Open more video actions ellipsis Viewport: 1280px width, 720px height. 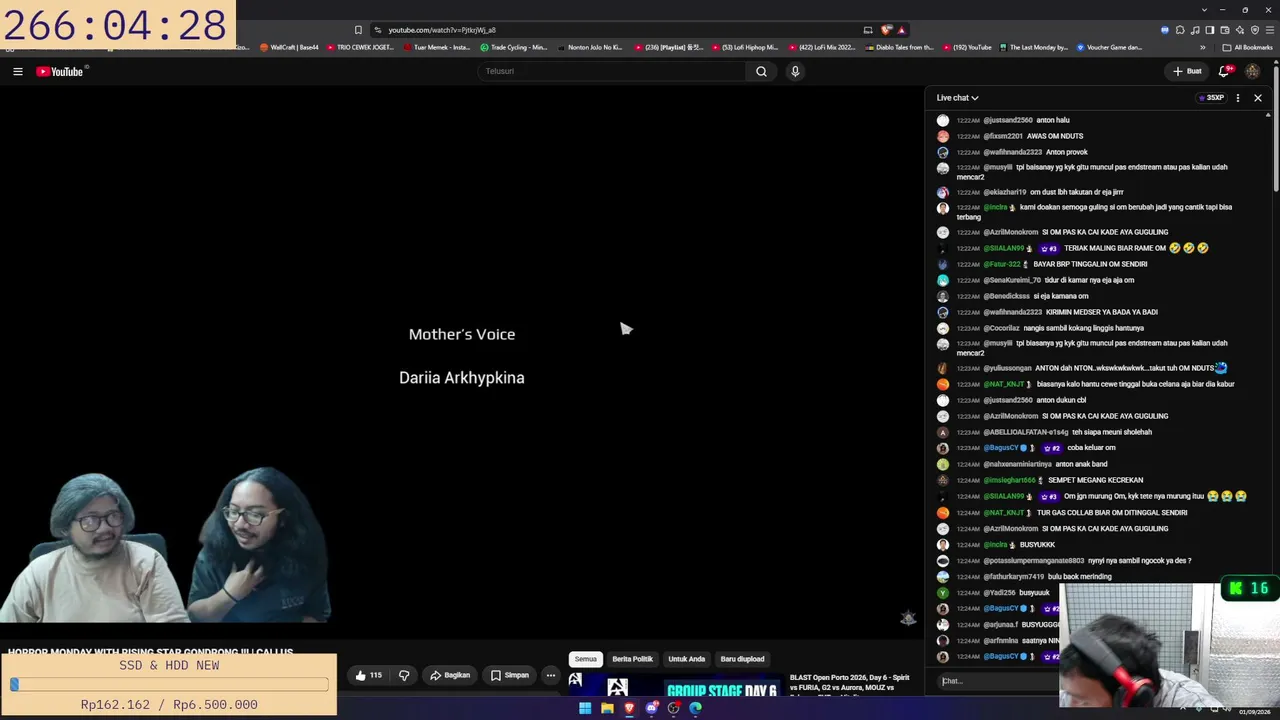pyautogui.click(x=550, y=675)
